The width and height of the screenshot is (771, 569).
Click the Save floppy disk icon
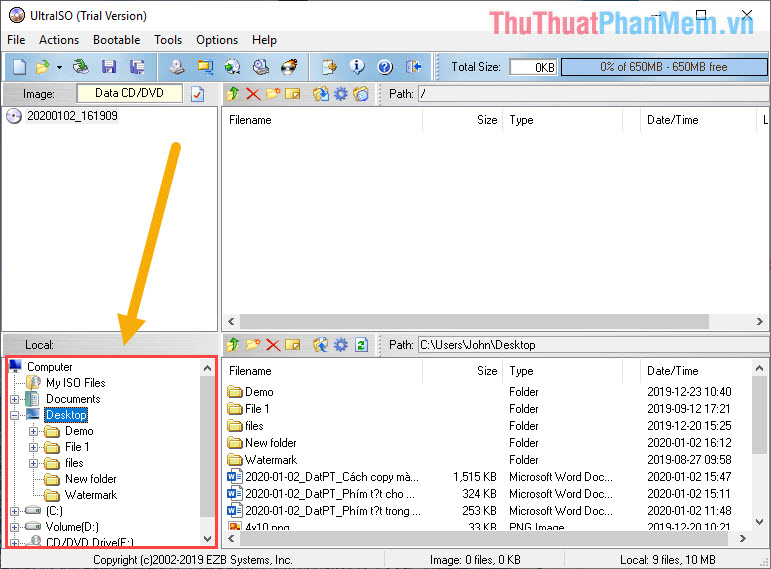click(109, 67)
